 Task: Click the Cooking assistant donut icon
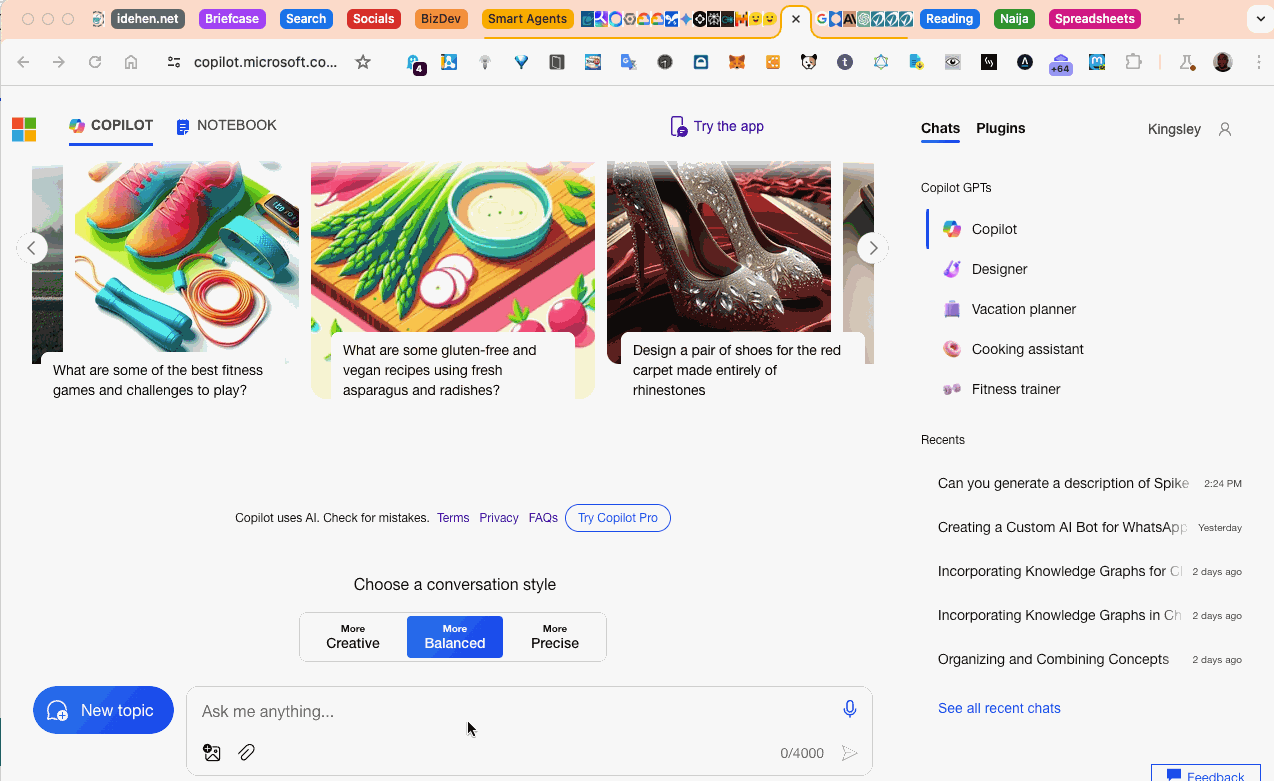(x=952, y=349)
